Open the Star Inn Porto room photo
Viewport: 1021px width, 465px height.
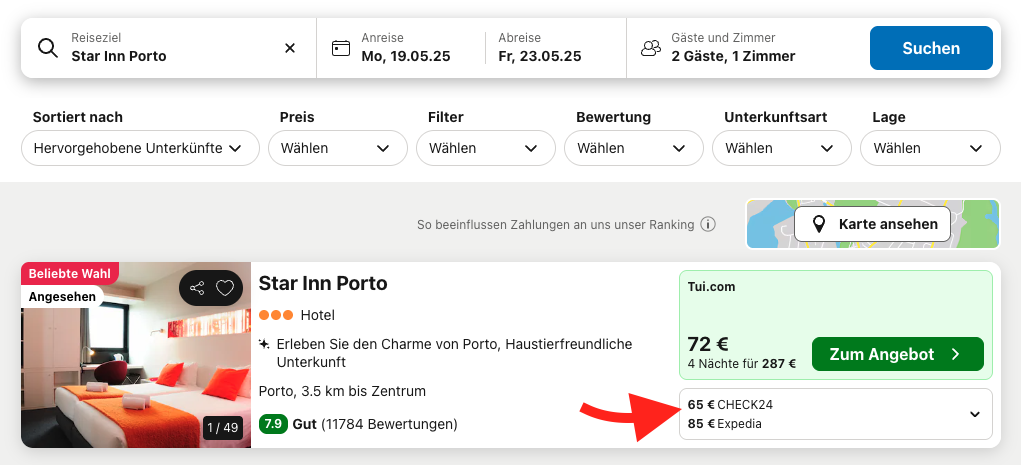(x=135, y=355)
